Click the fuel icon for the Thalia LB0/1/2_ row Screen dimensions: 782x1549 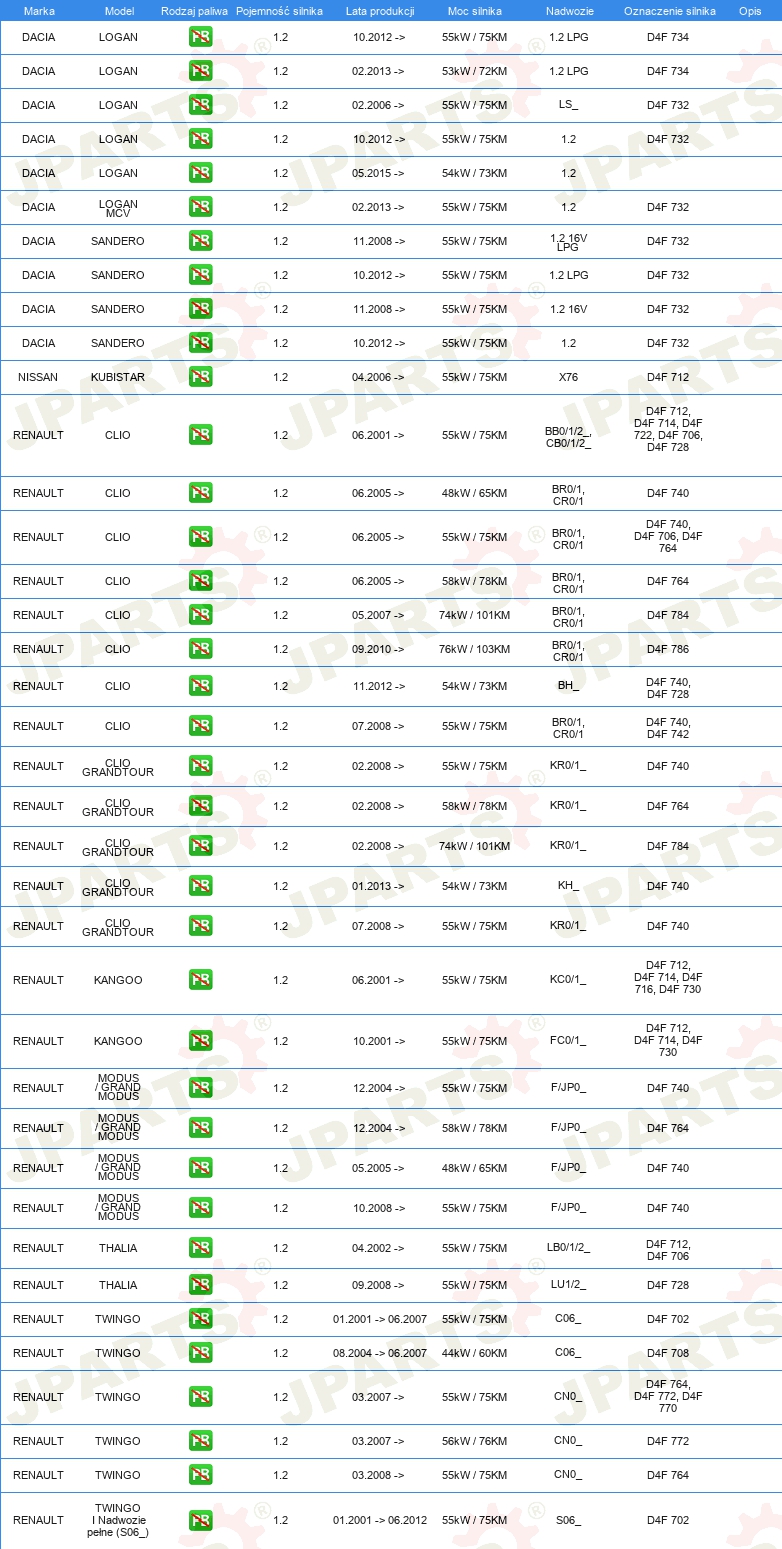pos(200,1248)
